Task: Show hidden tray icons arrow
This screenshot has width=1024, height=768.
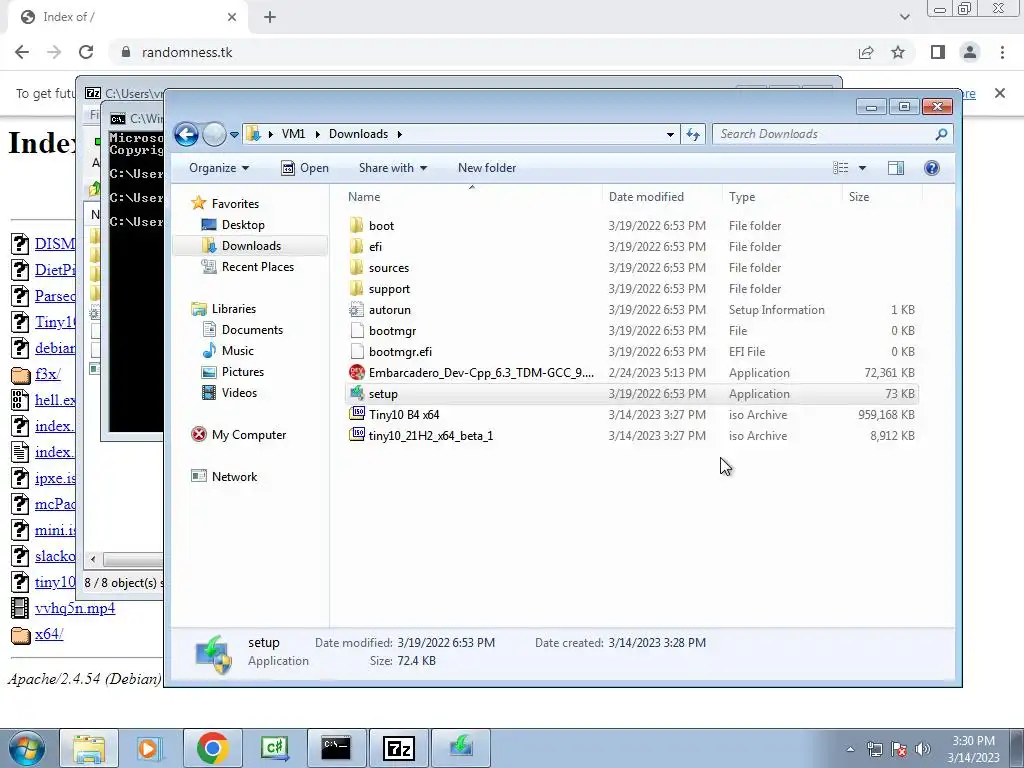Action: click(x=850, y=749)
